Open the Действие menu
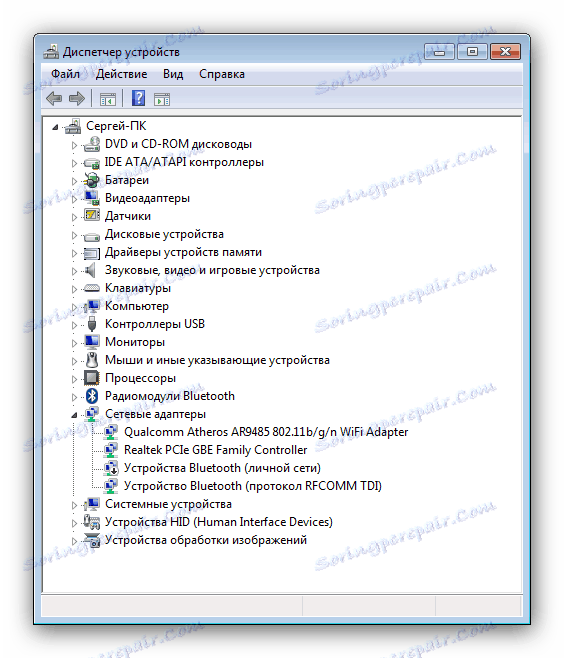The height and width of the screenshot is (658, 564). pos(122,74)
